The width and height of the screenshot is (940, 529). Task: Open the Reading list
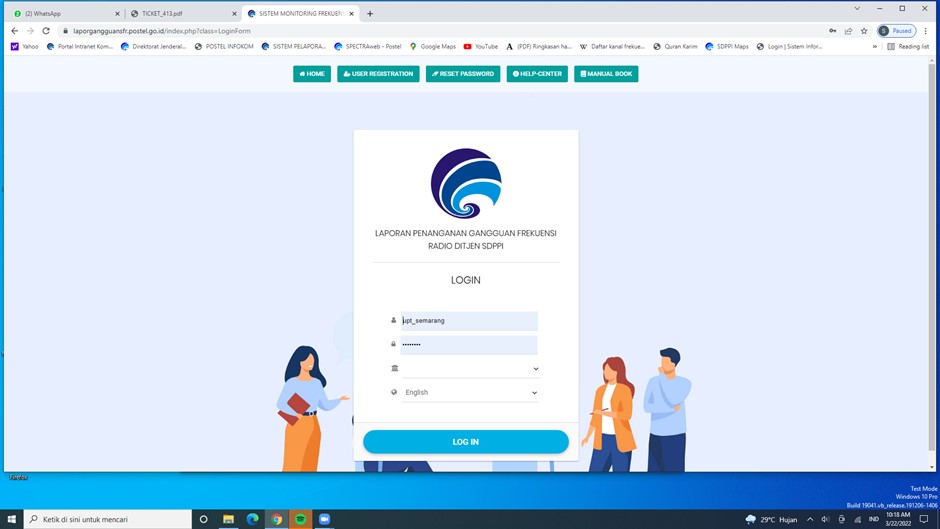pos(908,46)
